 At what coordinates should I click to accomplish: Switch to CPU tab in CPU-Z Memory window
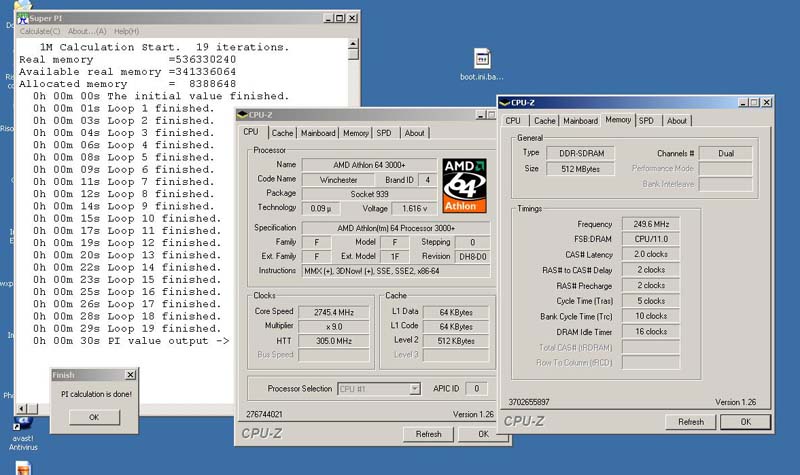513,121
